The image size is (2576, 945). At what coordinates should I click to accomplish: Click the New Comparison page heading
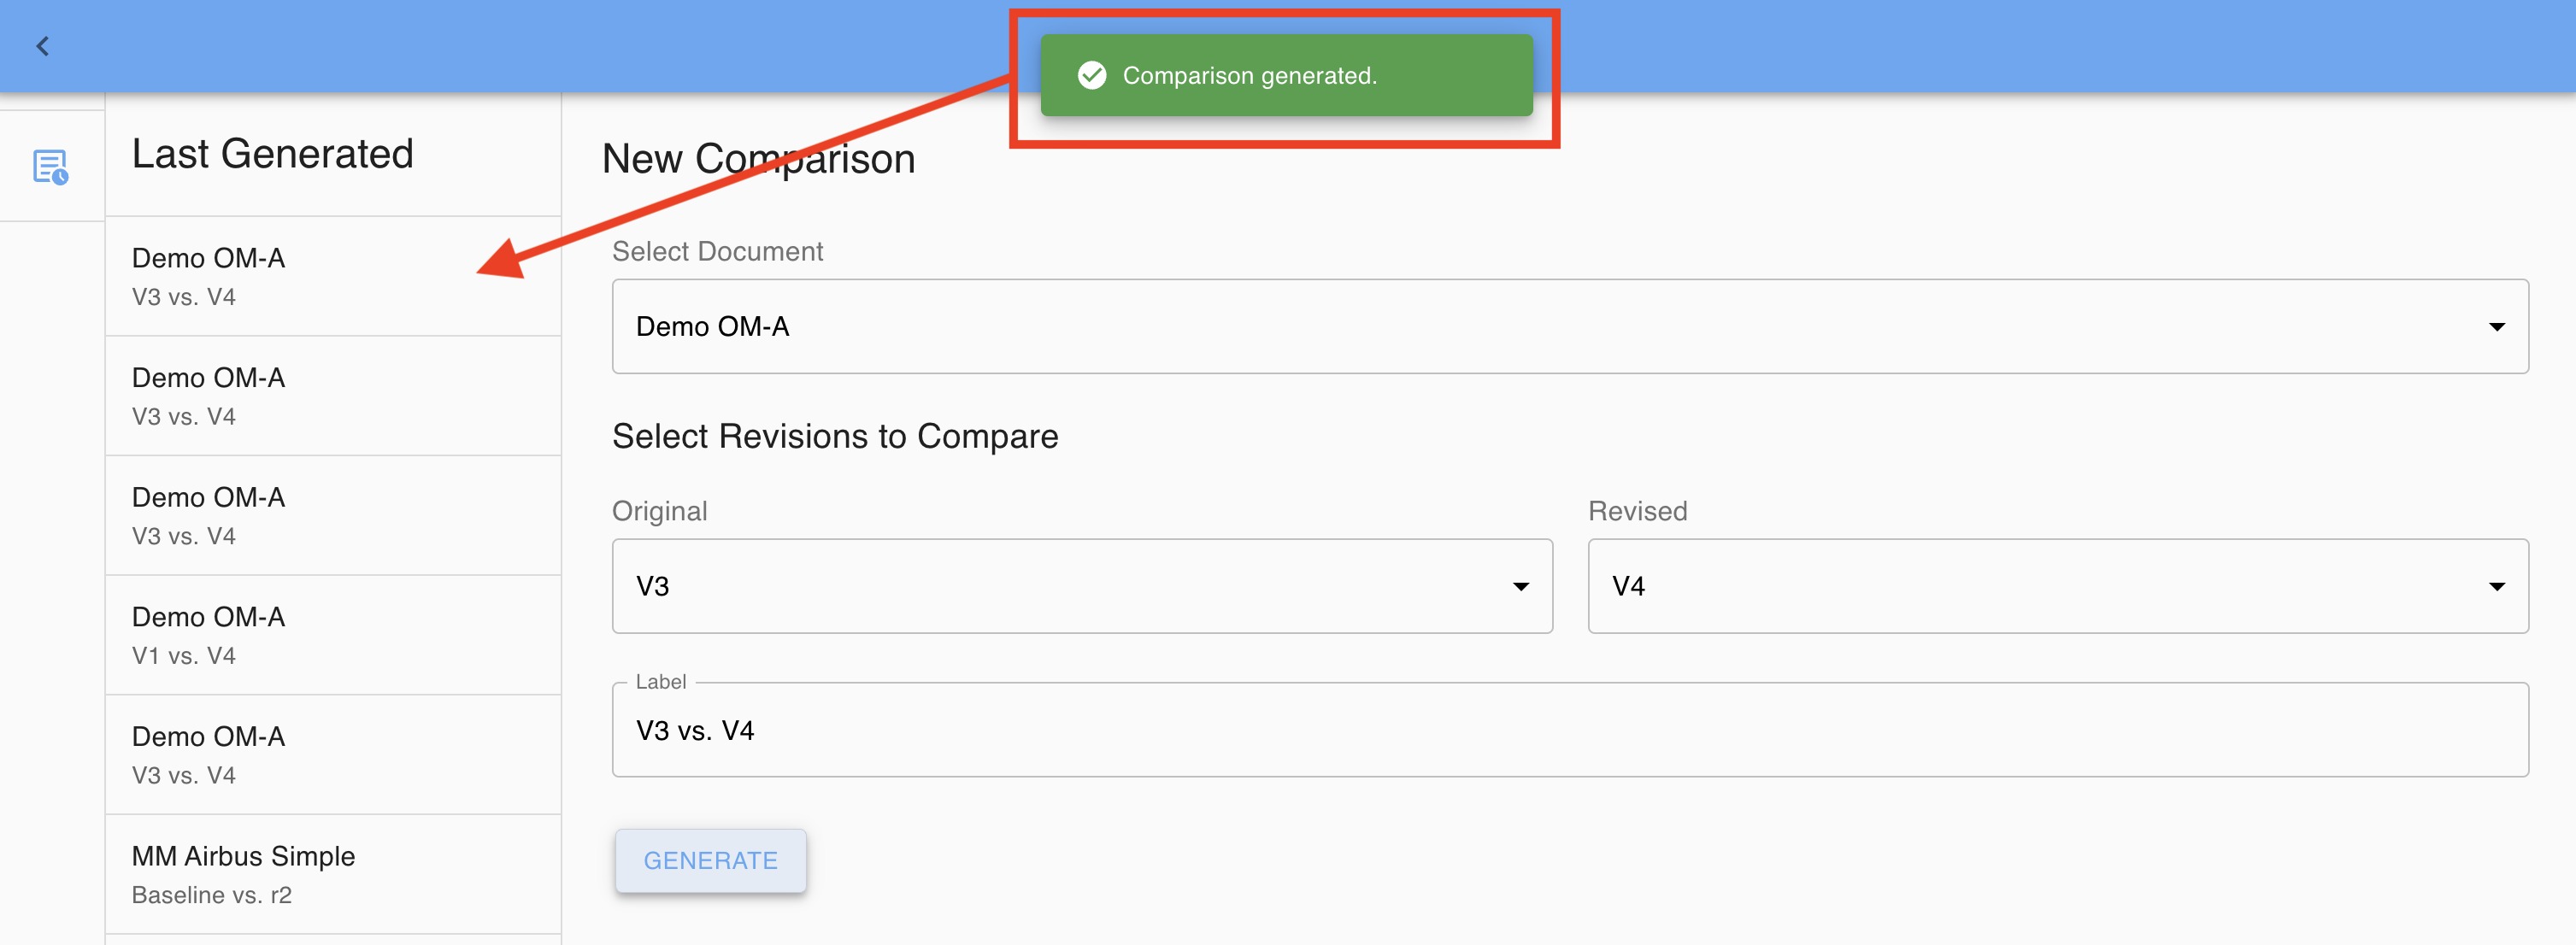[758, 159]
